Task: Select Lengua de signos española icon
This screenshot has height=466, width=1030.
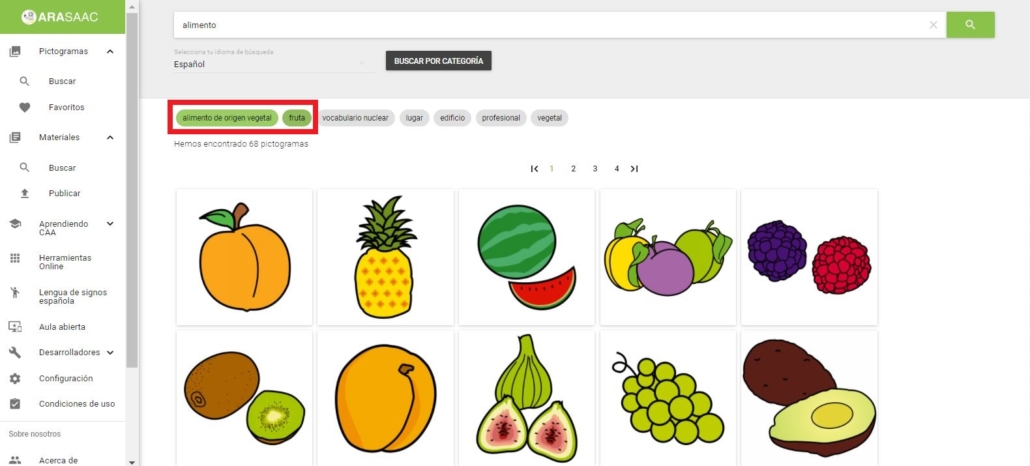Action: [x=15, y=293]
